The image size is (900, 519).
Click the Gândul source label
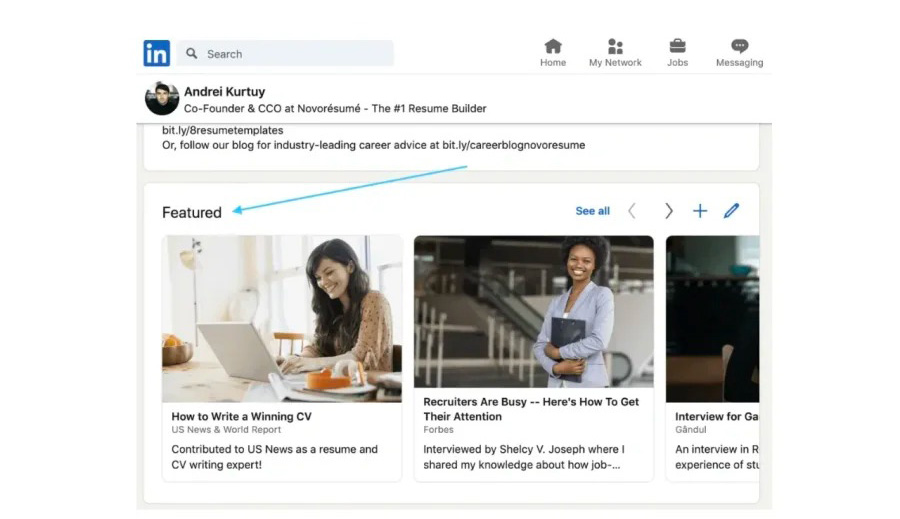690,429
